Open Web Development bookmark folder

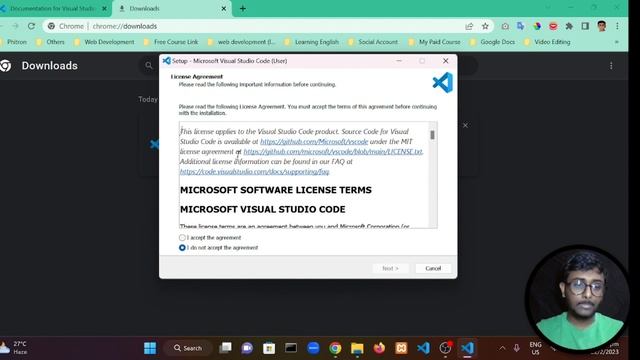(104, 42)
